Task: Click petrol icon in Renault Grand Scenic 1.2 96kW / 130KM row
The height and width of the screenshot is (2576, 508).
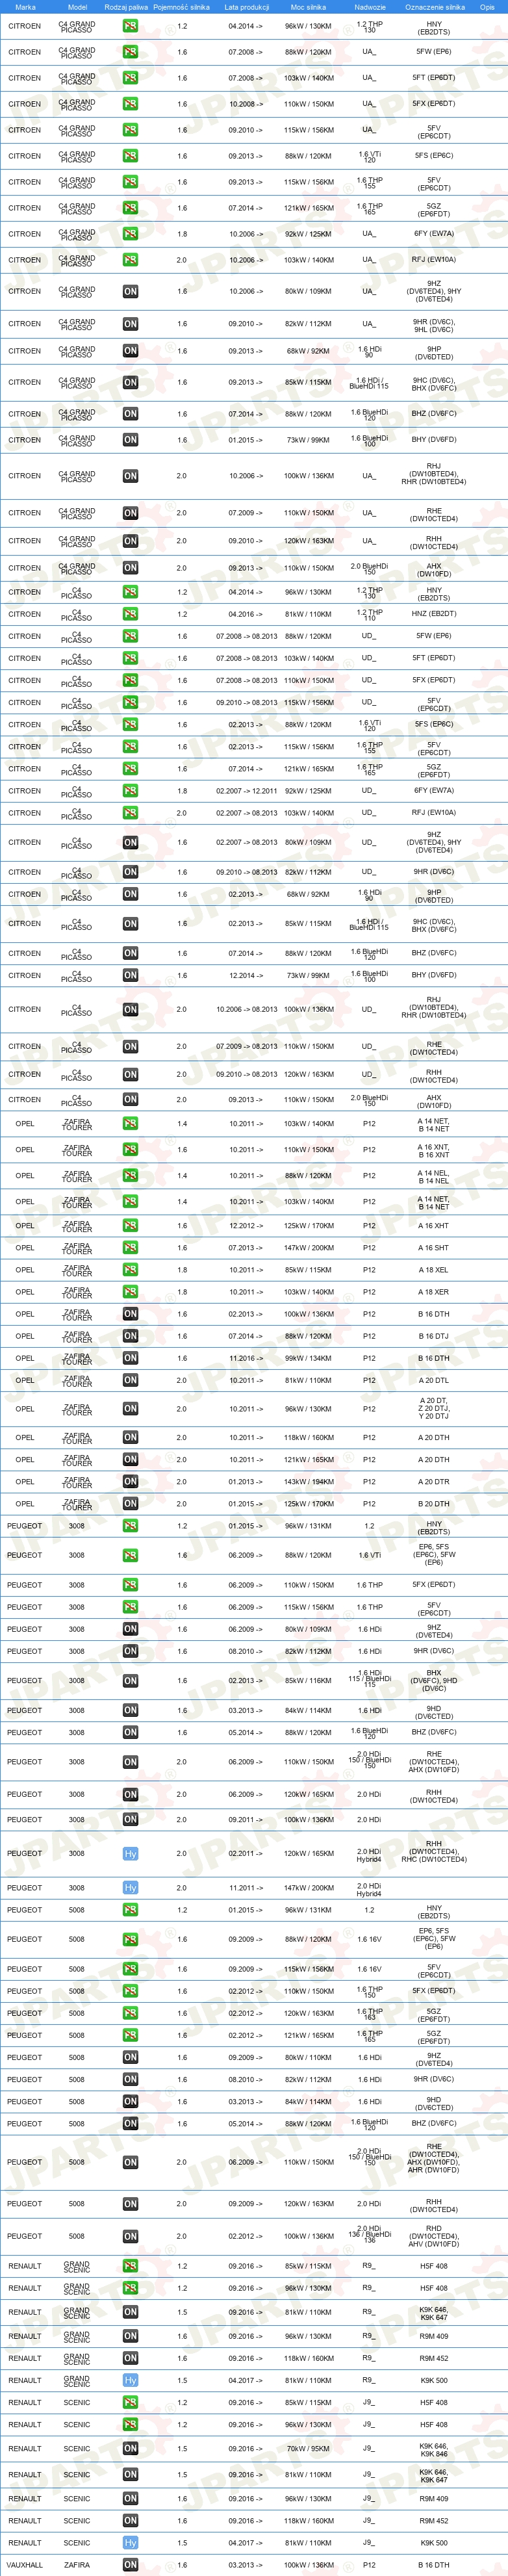Action: point(130,2288)
